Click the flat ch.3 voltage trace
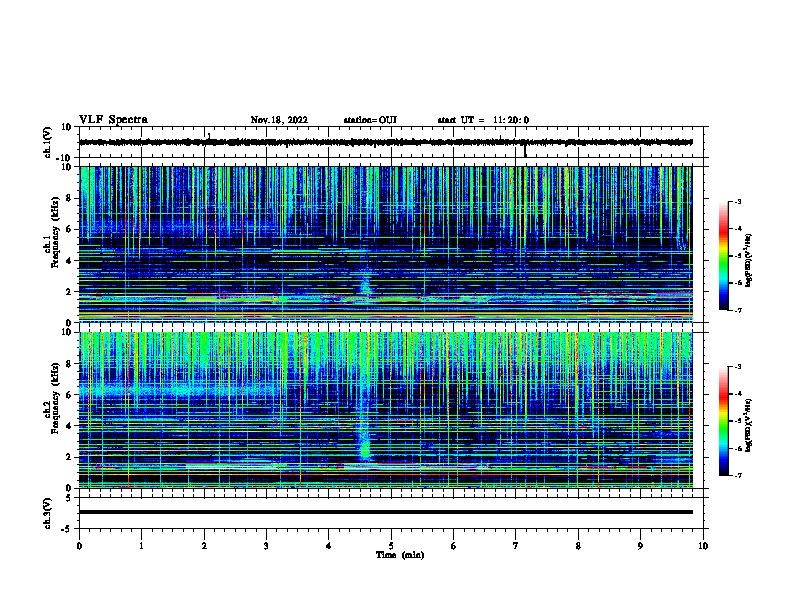 tap(385, 512)
